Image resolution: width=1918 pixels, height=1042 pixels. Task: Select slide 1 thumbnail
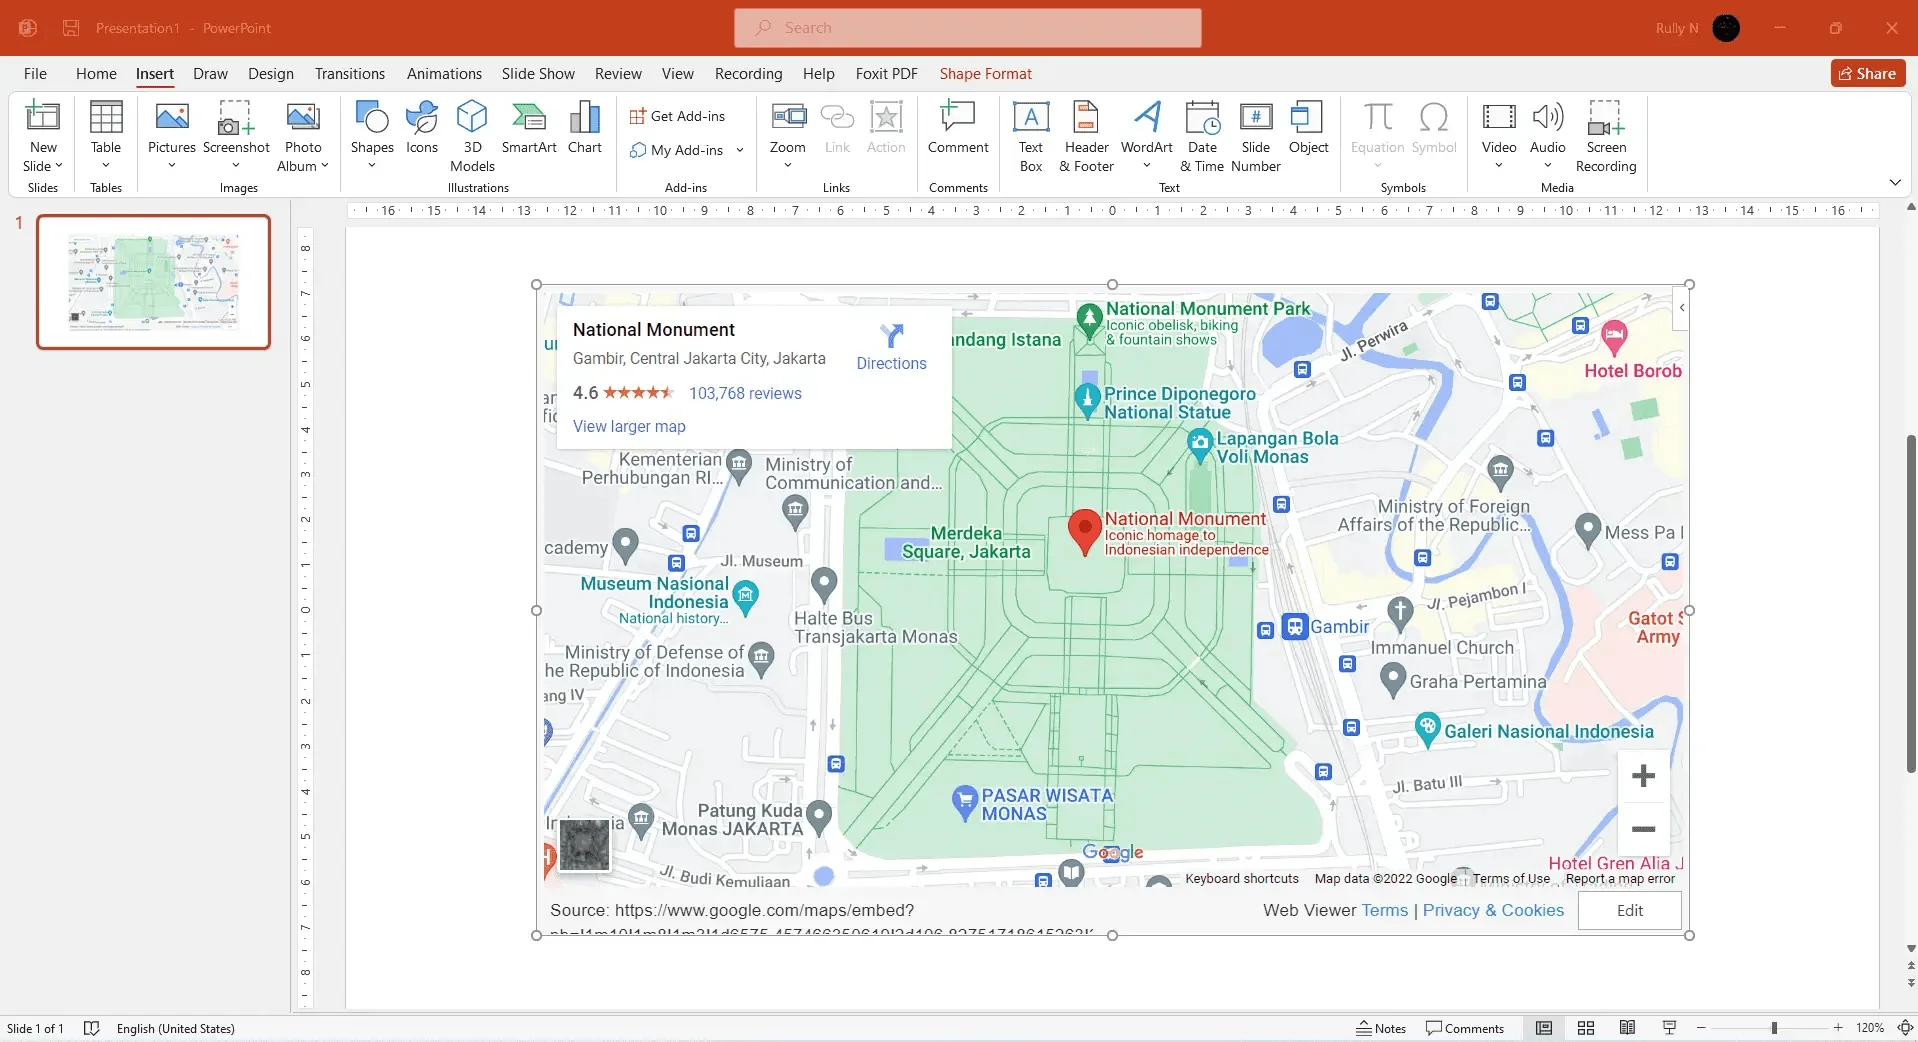(153, 282)
